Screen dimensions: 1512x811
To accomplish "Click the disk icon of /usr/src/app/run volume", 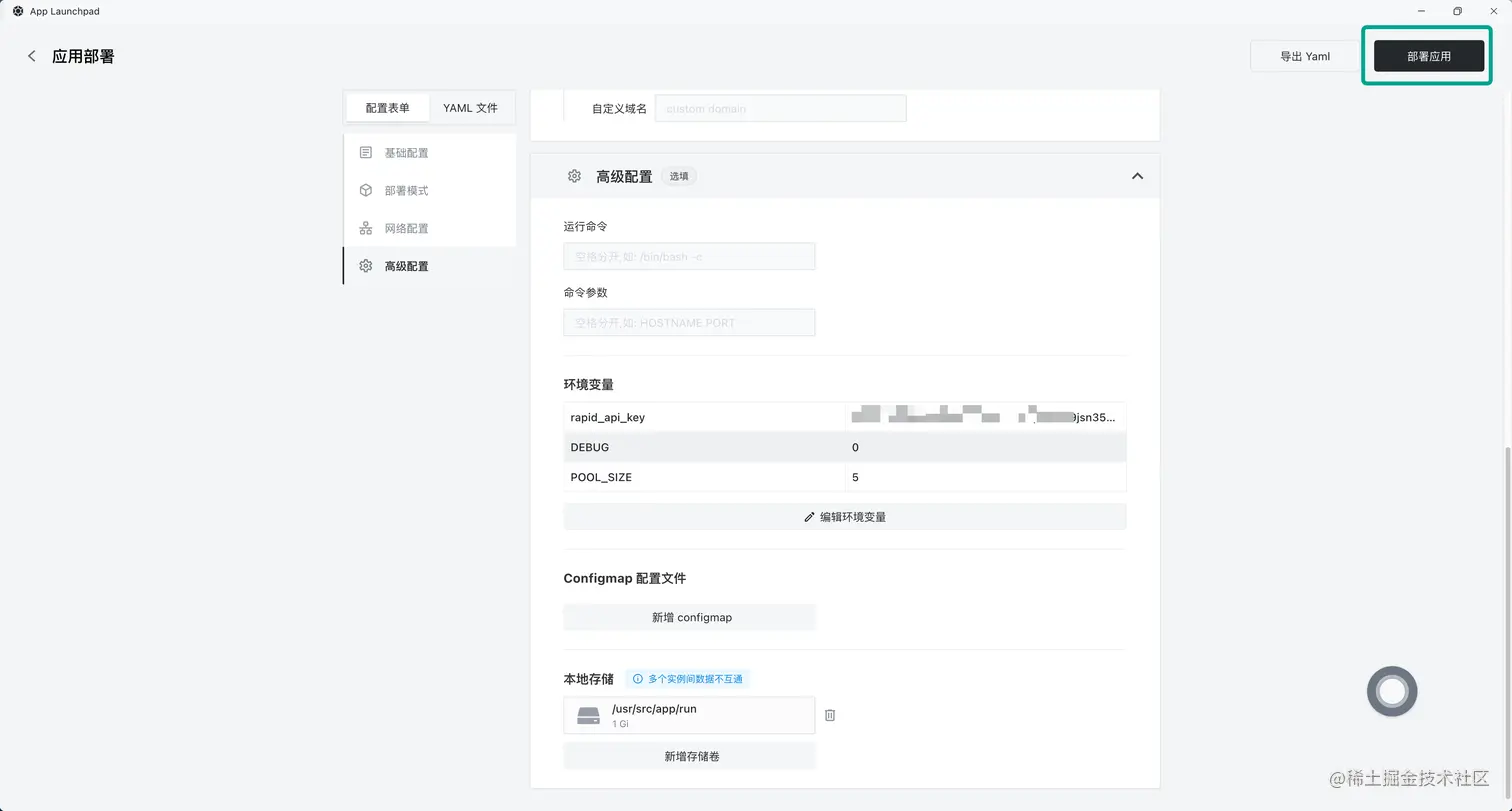I will (589, 716).
